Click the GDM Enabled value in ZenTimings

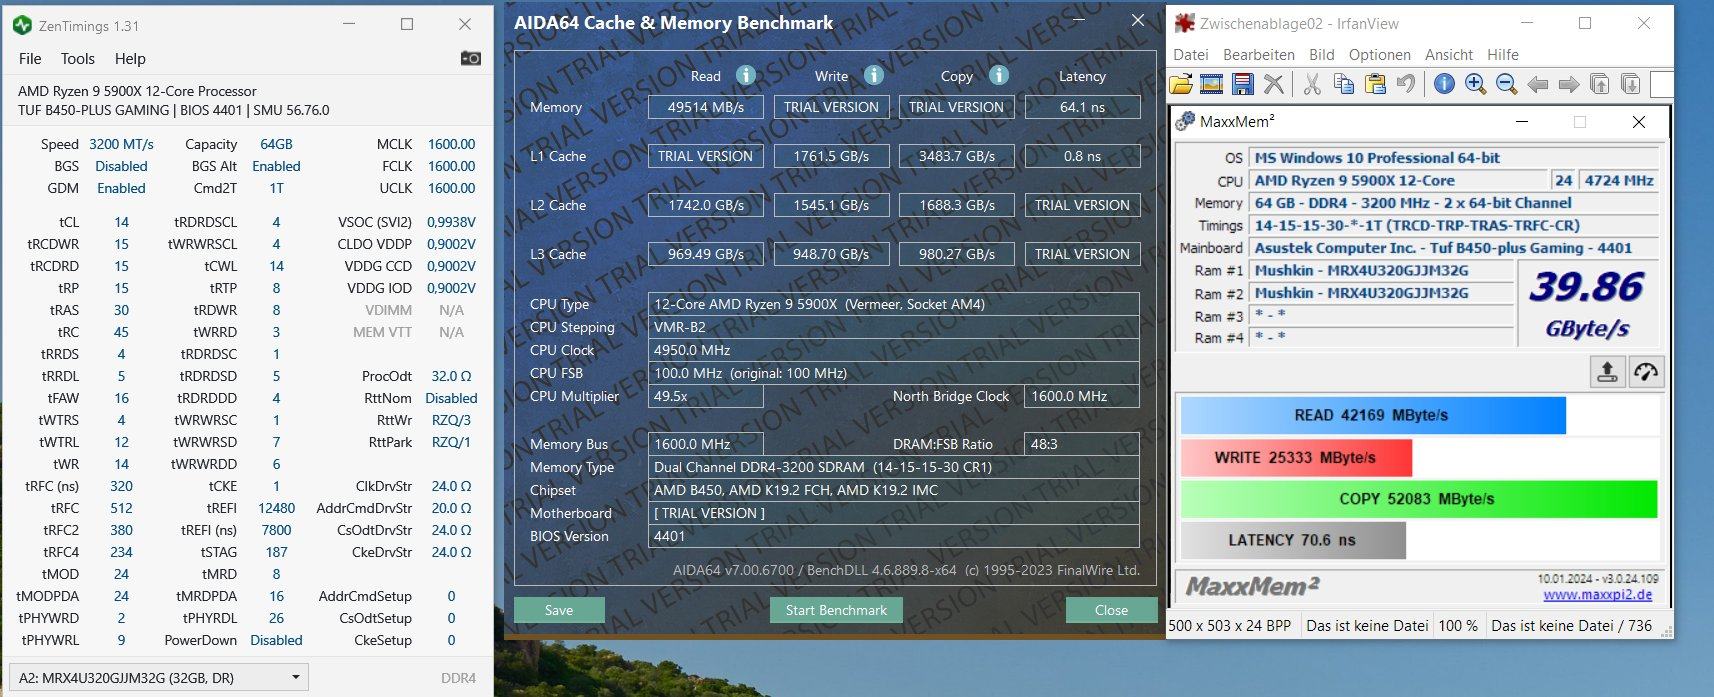pyautogui.click(x=121, y=188)
